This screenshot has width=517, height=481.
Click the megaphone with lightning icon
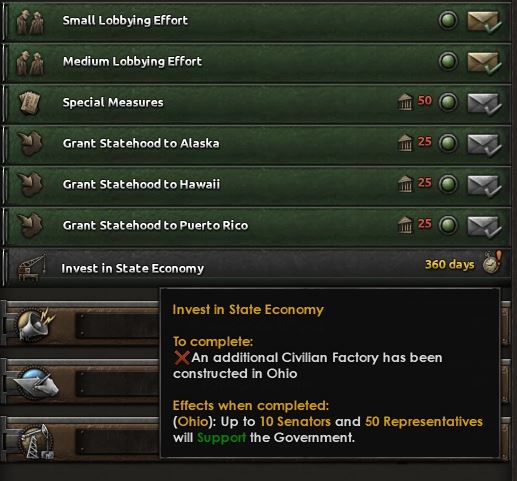coord(36,325)
